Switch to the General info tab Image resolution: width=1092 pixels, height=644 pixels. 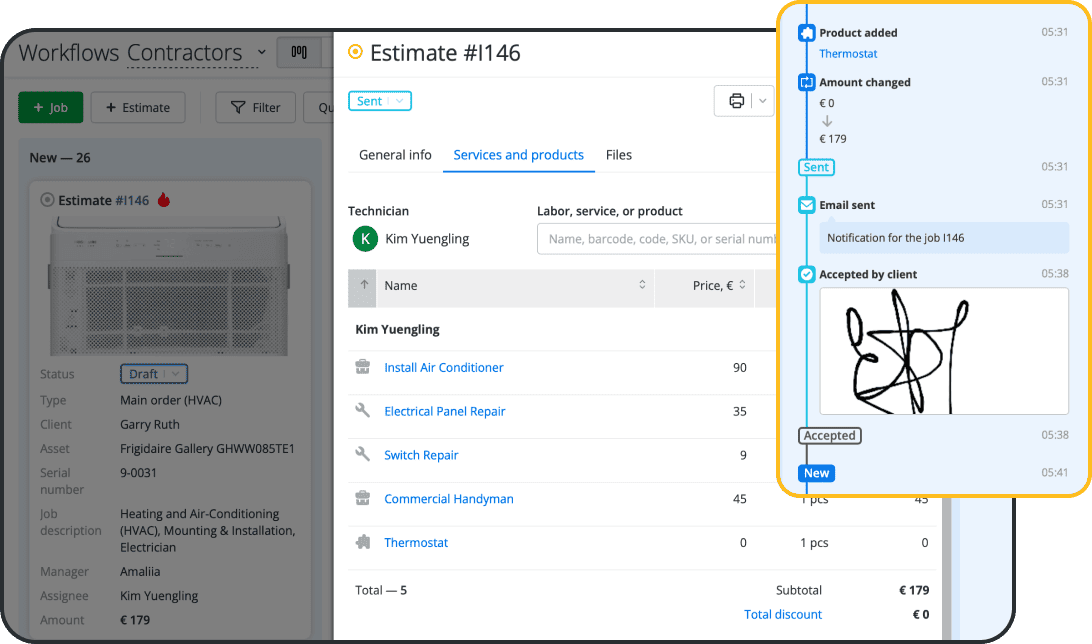click(395, 155)
